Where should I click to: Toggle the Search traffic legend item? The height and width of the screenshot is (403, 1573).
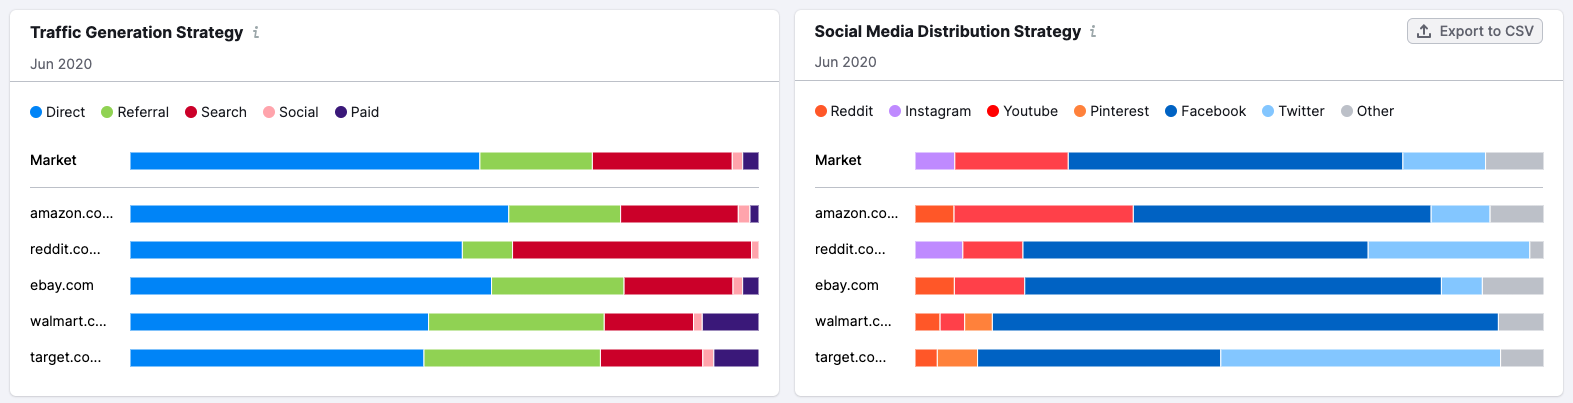[x=216, y=112]
